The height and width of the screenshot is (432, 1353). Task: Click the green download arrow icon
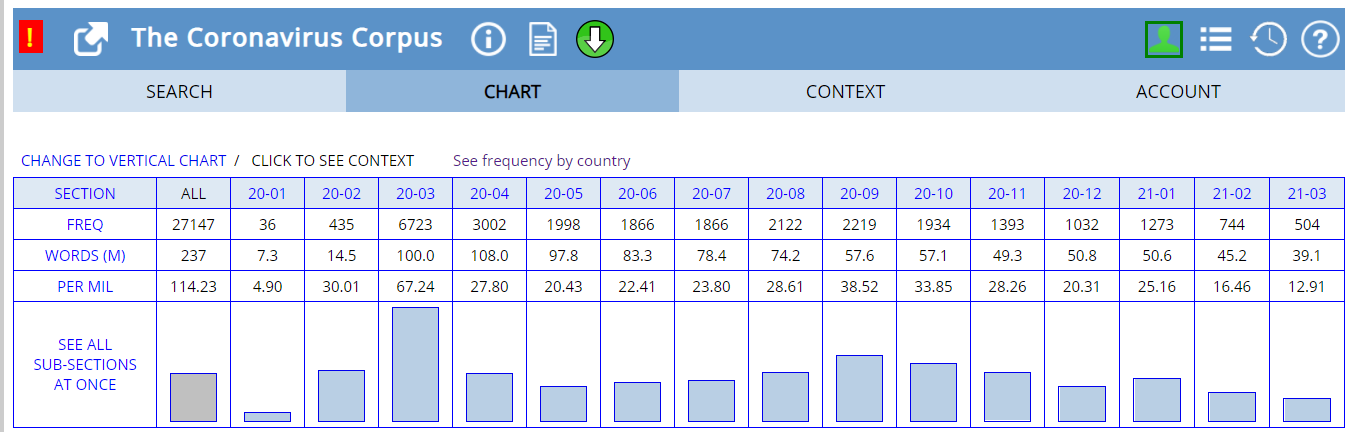point(595,39)
